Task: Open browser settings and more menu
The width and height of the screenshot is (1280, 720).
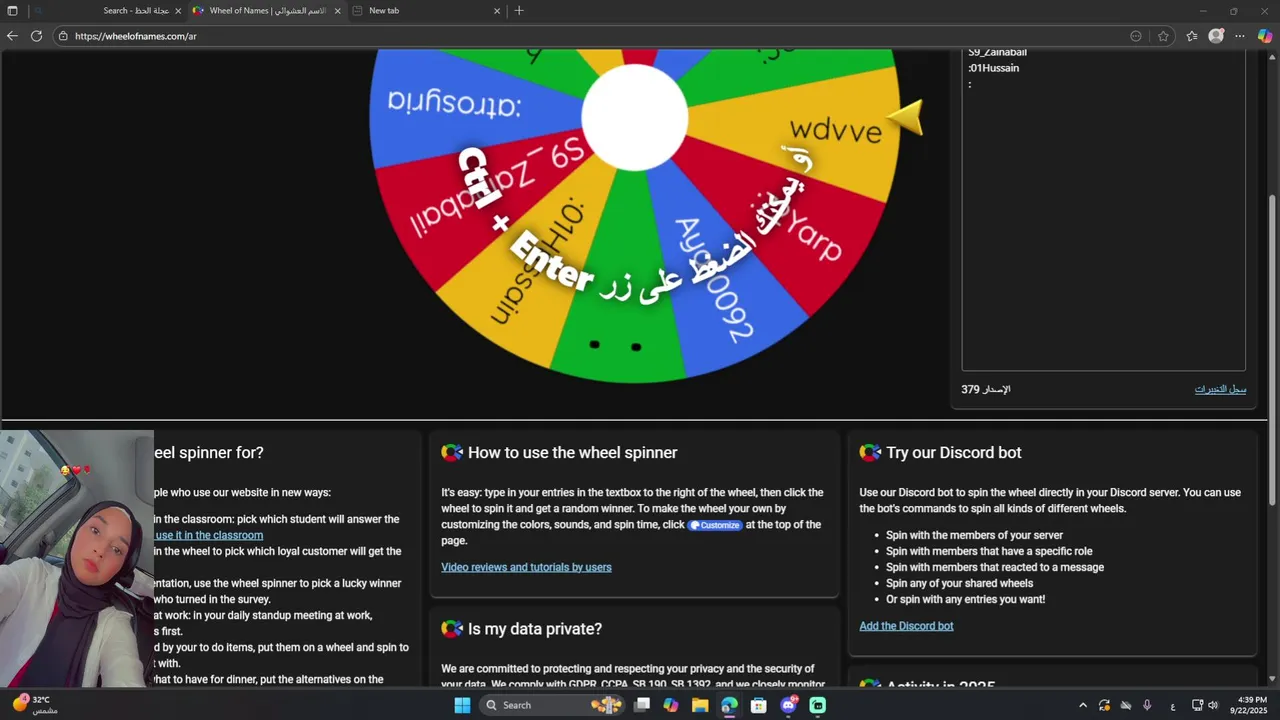Action: 1240,36
